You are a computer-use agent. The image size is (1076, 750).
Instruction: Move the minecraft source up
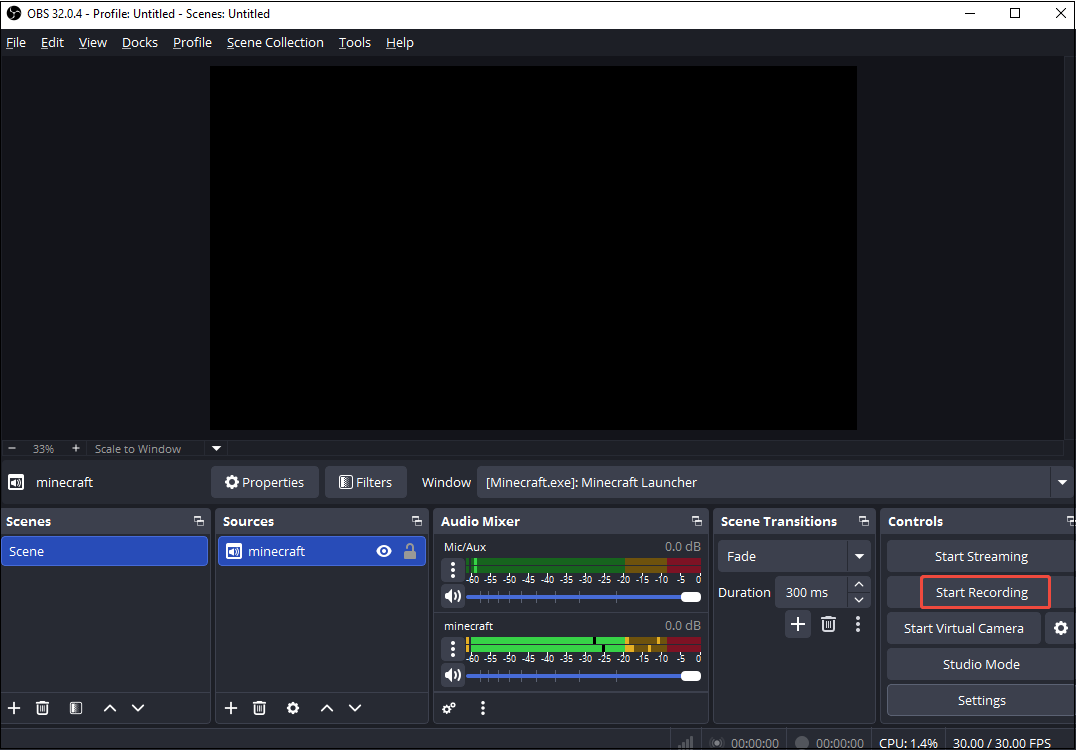point(327,708)
